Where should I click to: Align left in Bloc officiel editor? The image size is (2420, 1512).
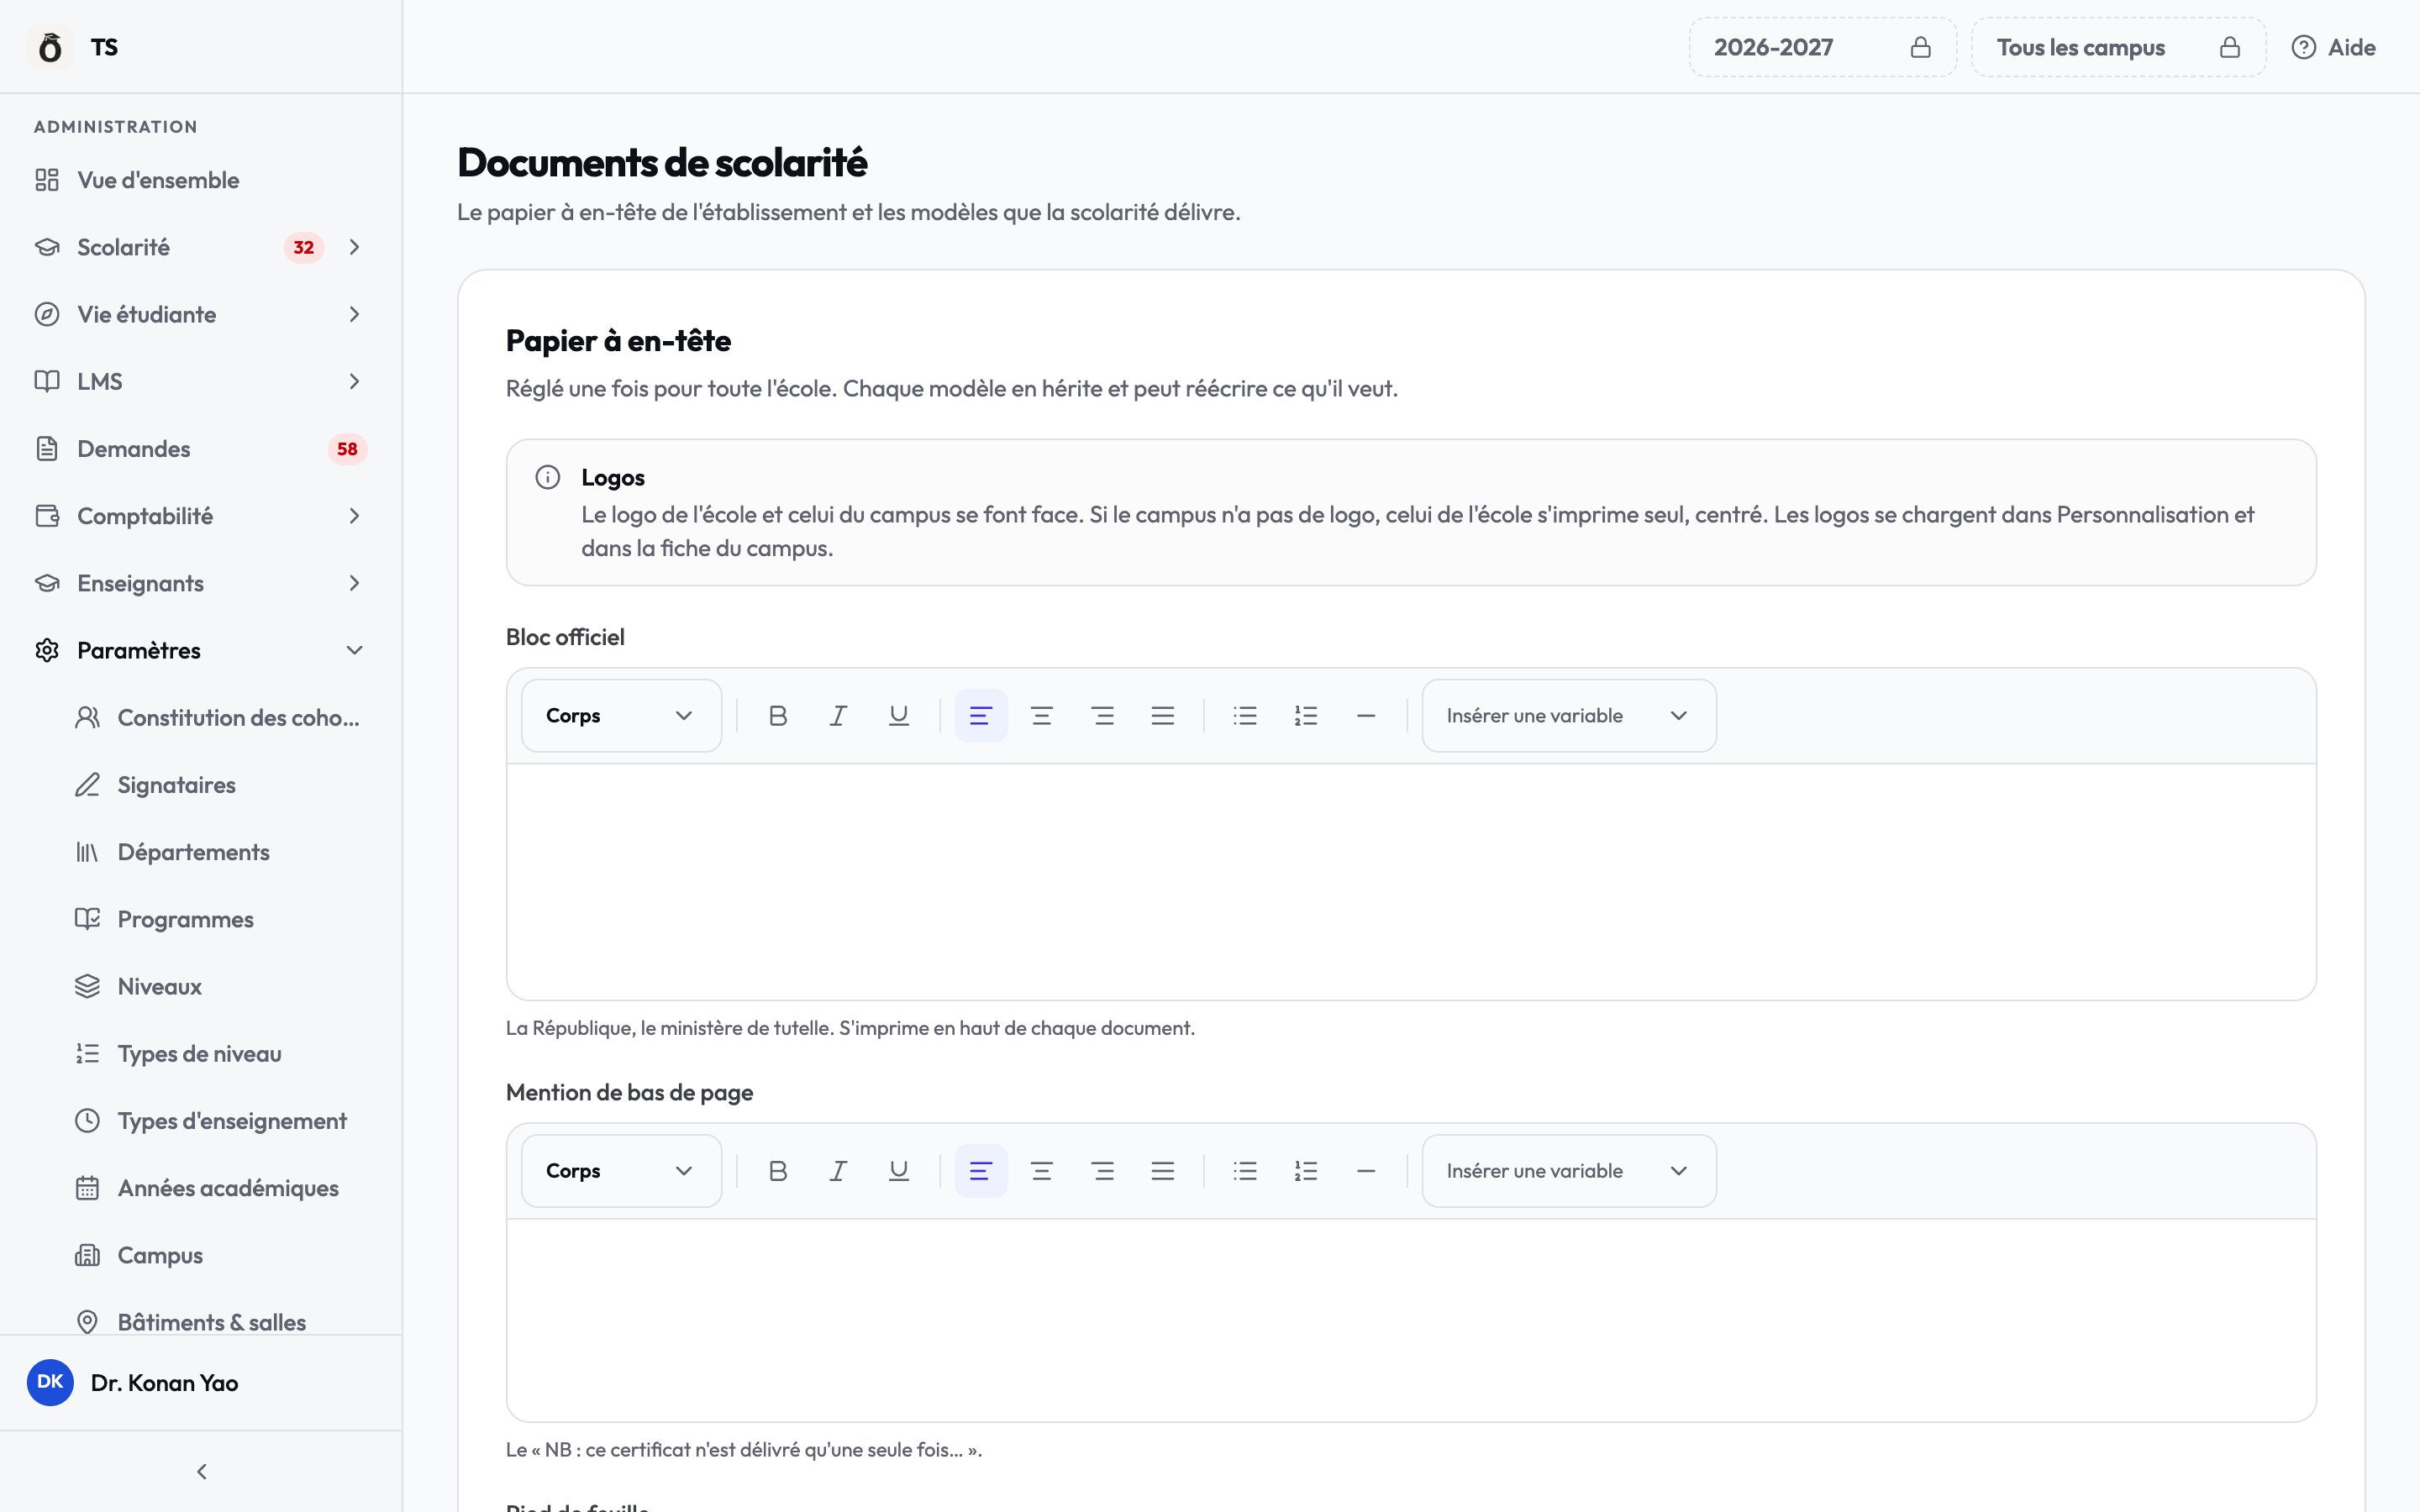pyautogui.click(x=981, y=716)
